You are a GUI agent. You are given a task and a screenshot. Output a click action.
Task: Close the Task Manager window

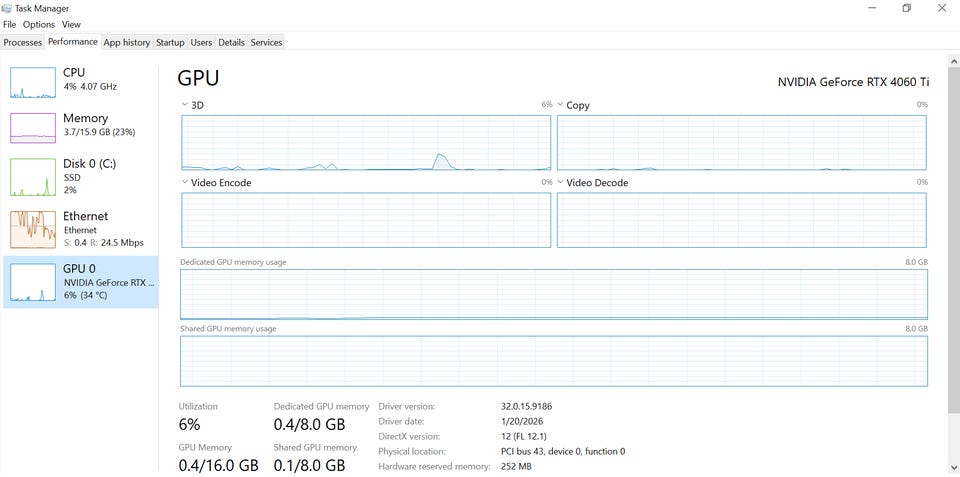942,8
